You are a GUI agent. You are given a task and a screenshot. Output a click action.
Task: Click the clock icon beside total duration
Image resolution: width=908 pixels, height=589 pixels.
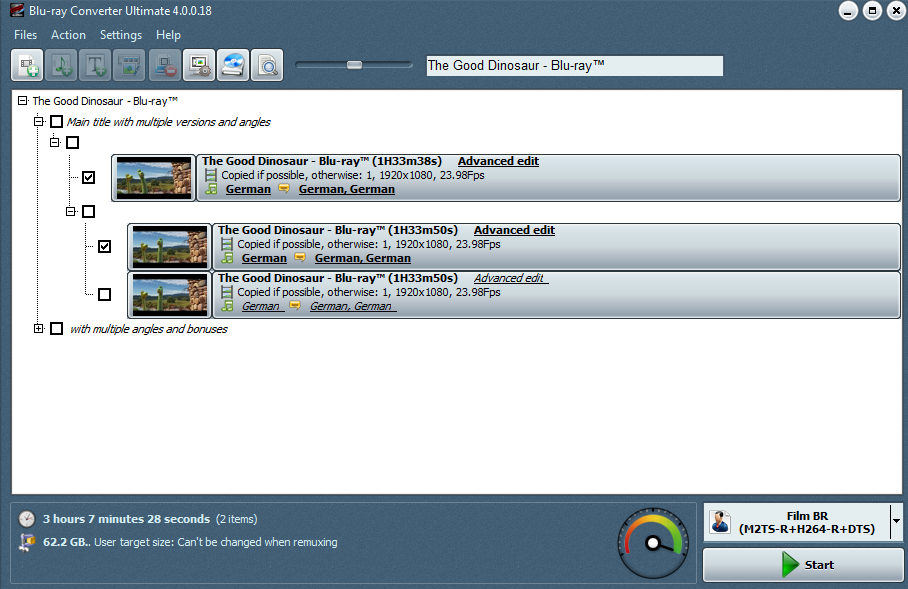[x=27, y=519]
